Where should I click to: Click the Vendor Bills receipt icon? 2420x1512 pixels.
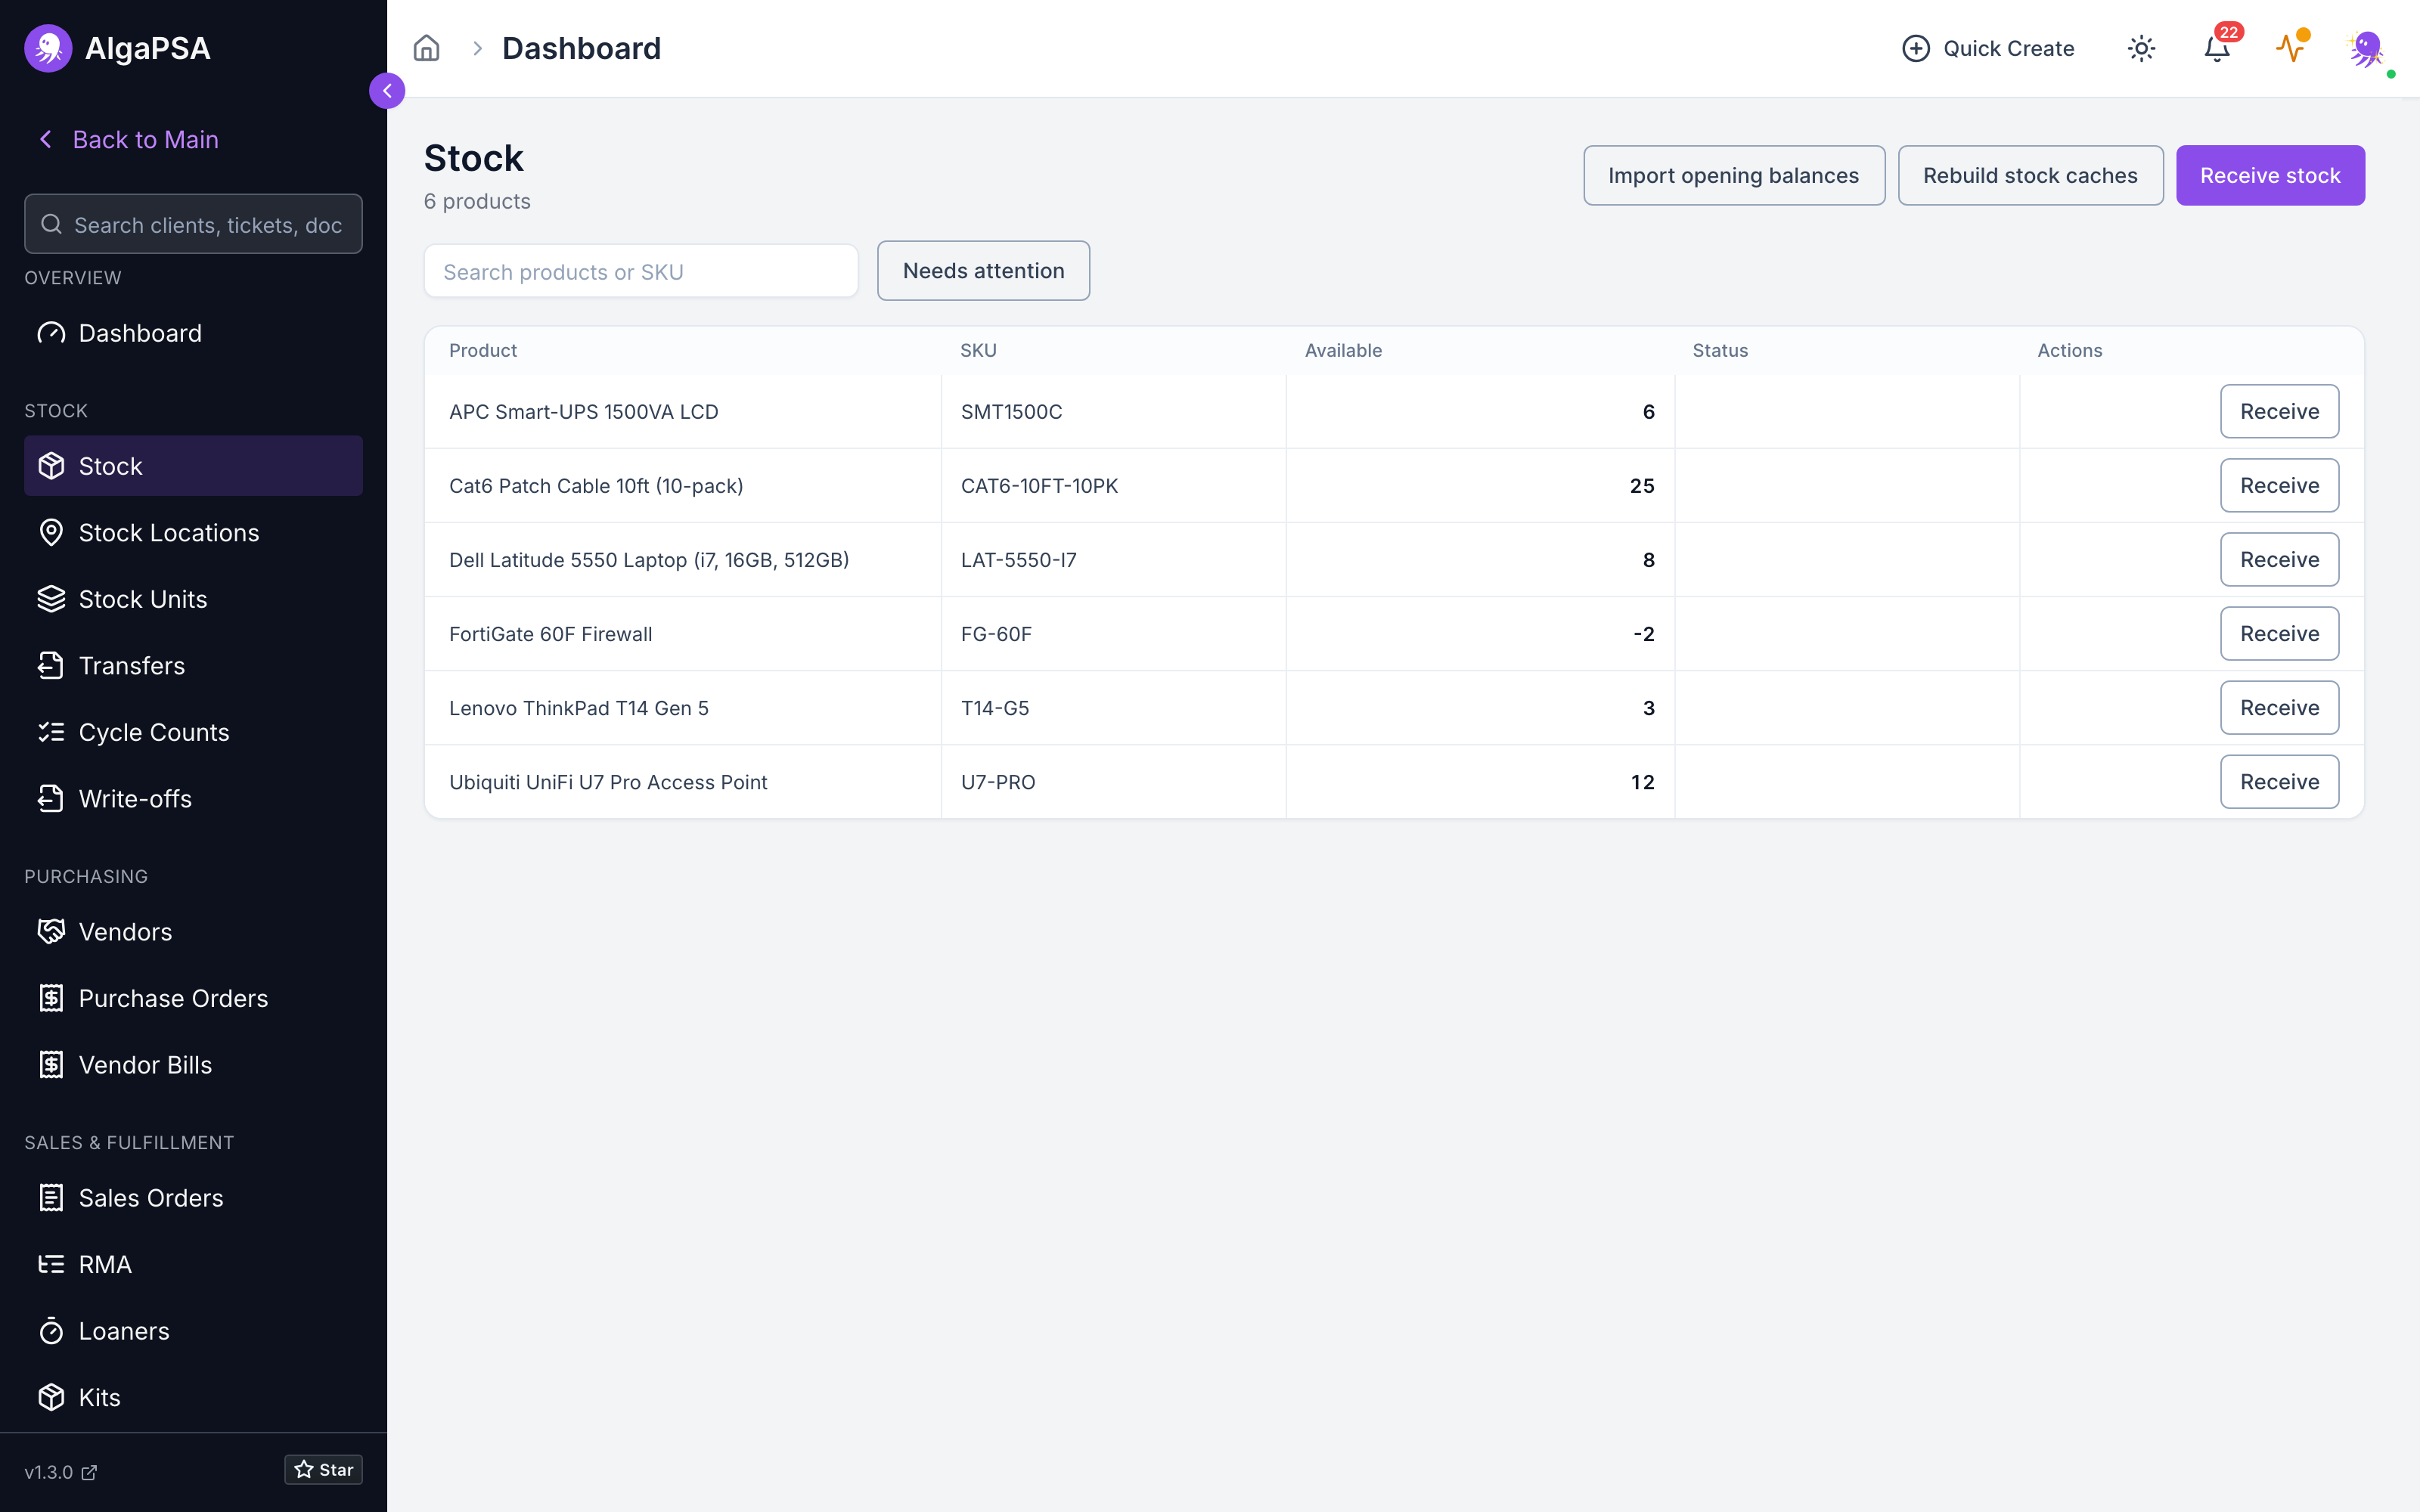tap(51, 1064)
